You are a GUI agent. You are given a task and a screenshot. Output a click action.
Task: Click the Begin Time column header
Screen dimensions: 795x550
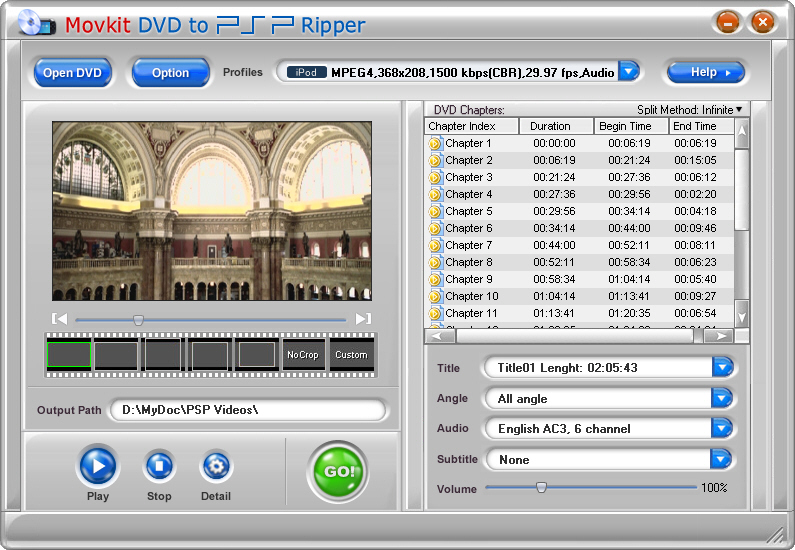tap(631, 126)
